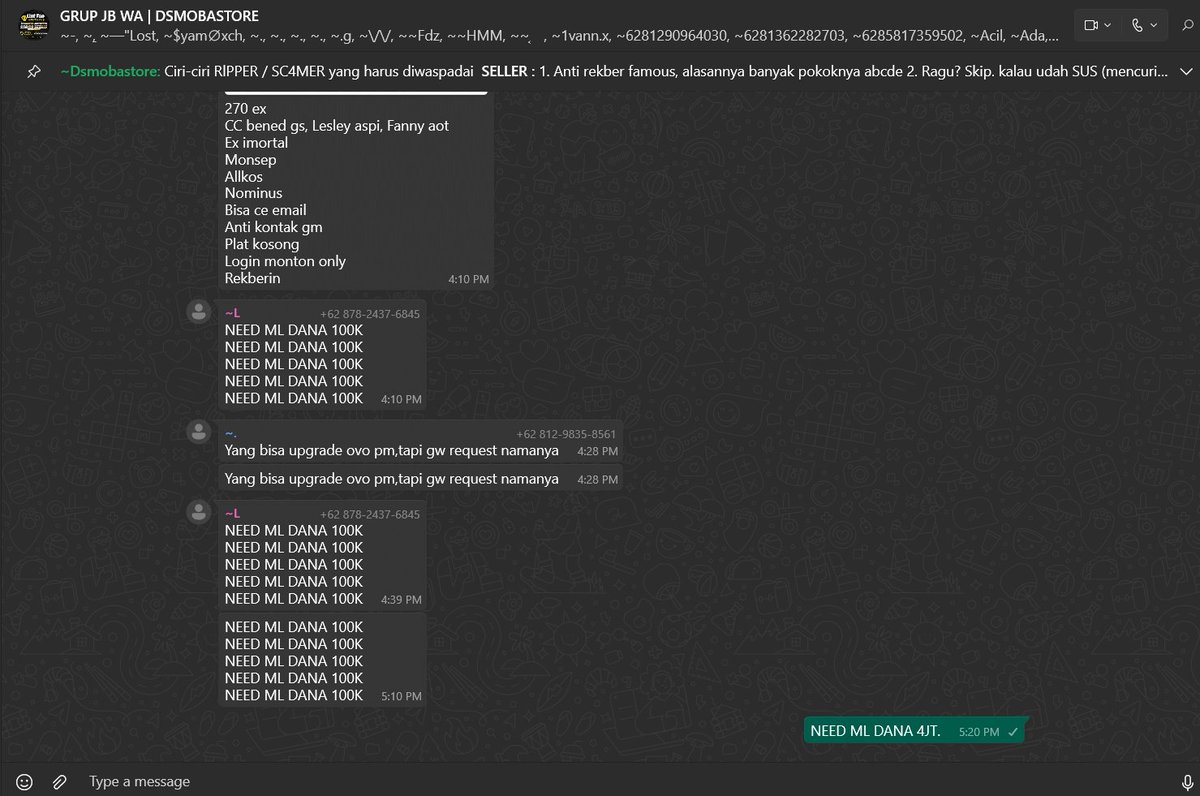This screenshot has height=796, width=1200.
Task: Search within this chat
Action: 1187,25
